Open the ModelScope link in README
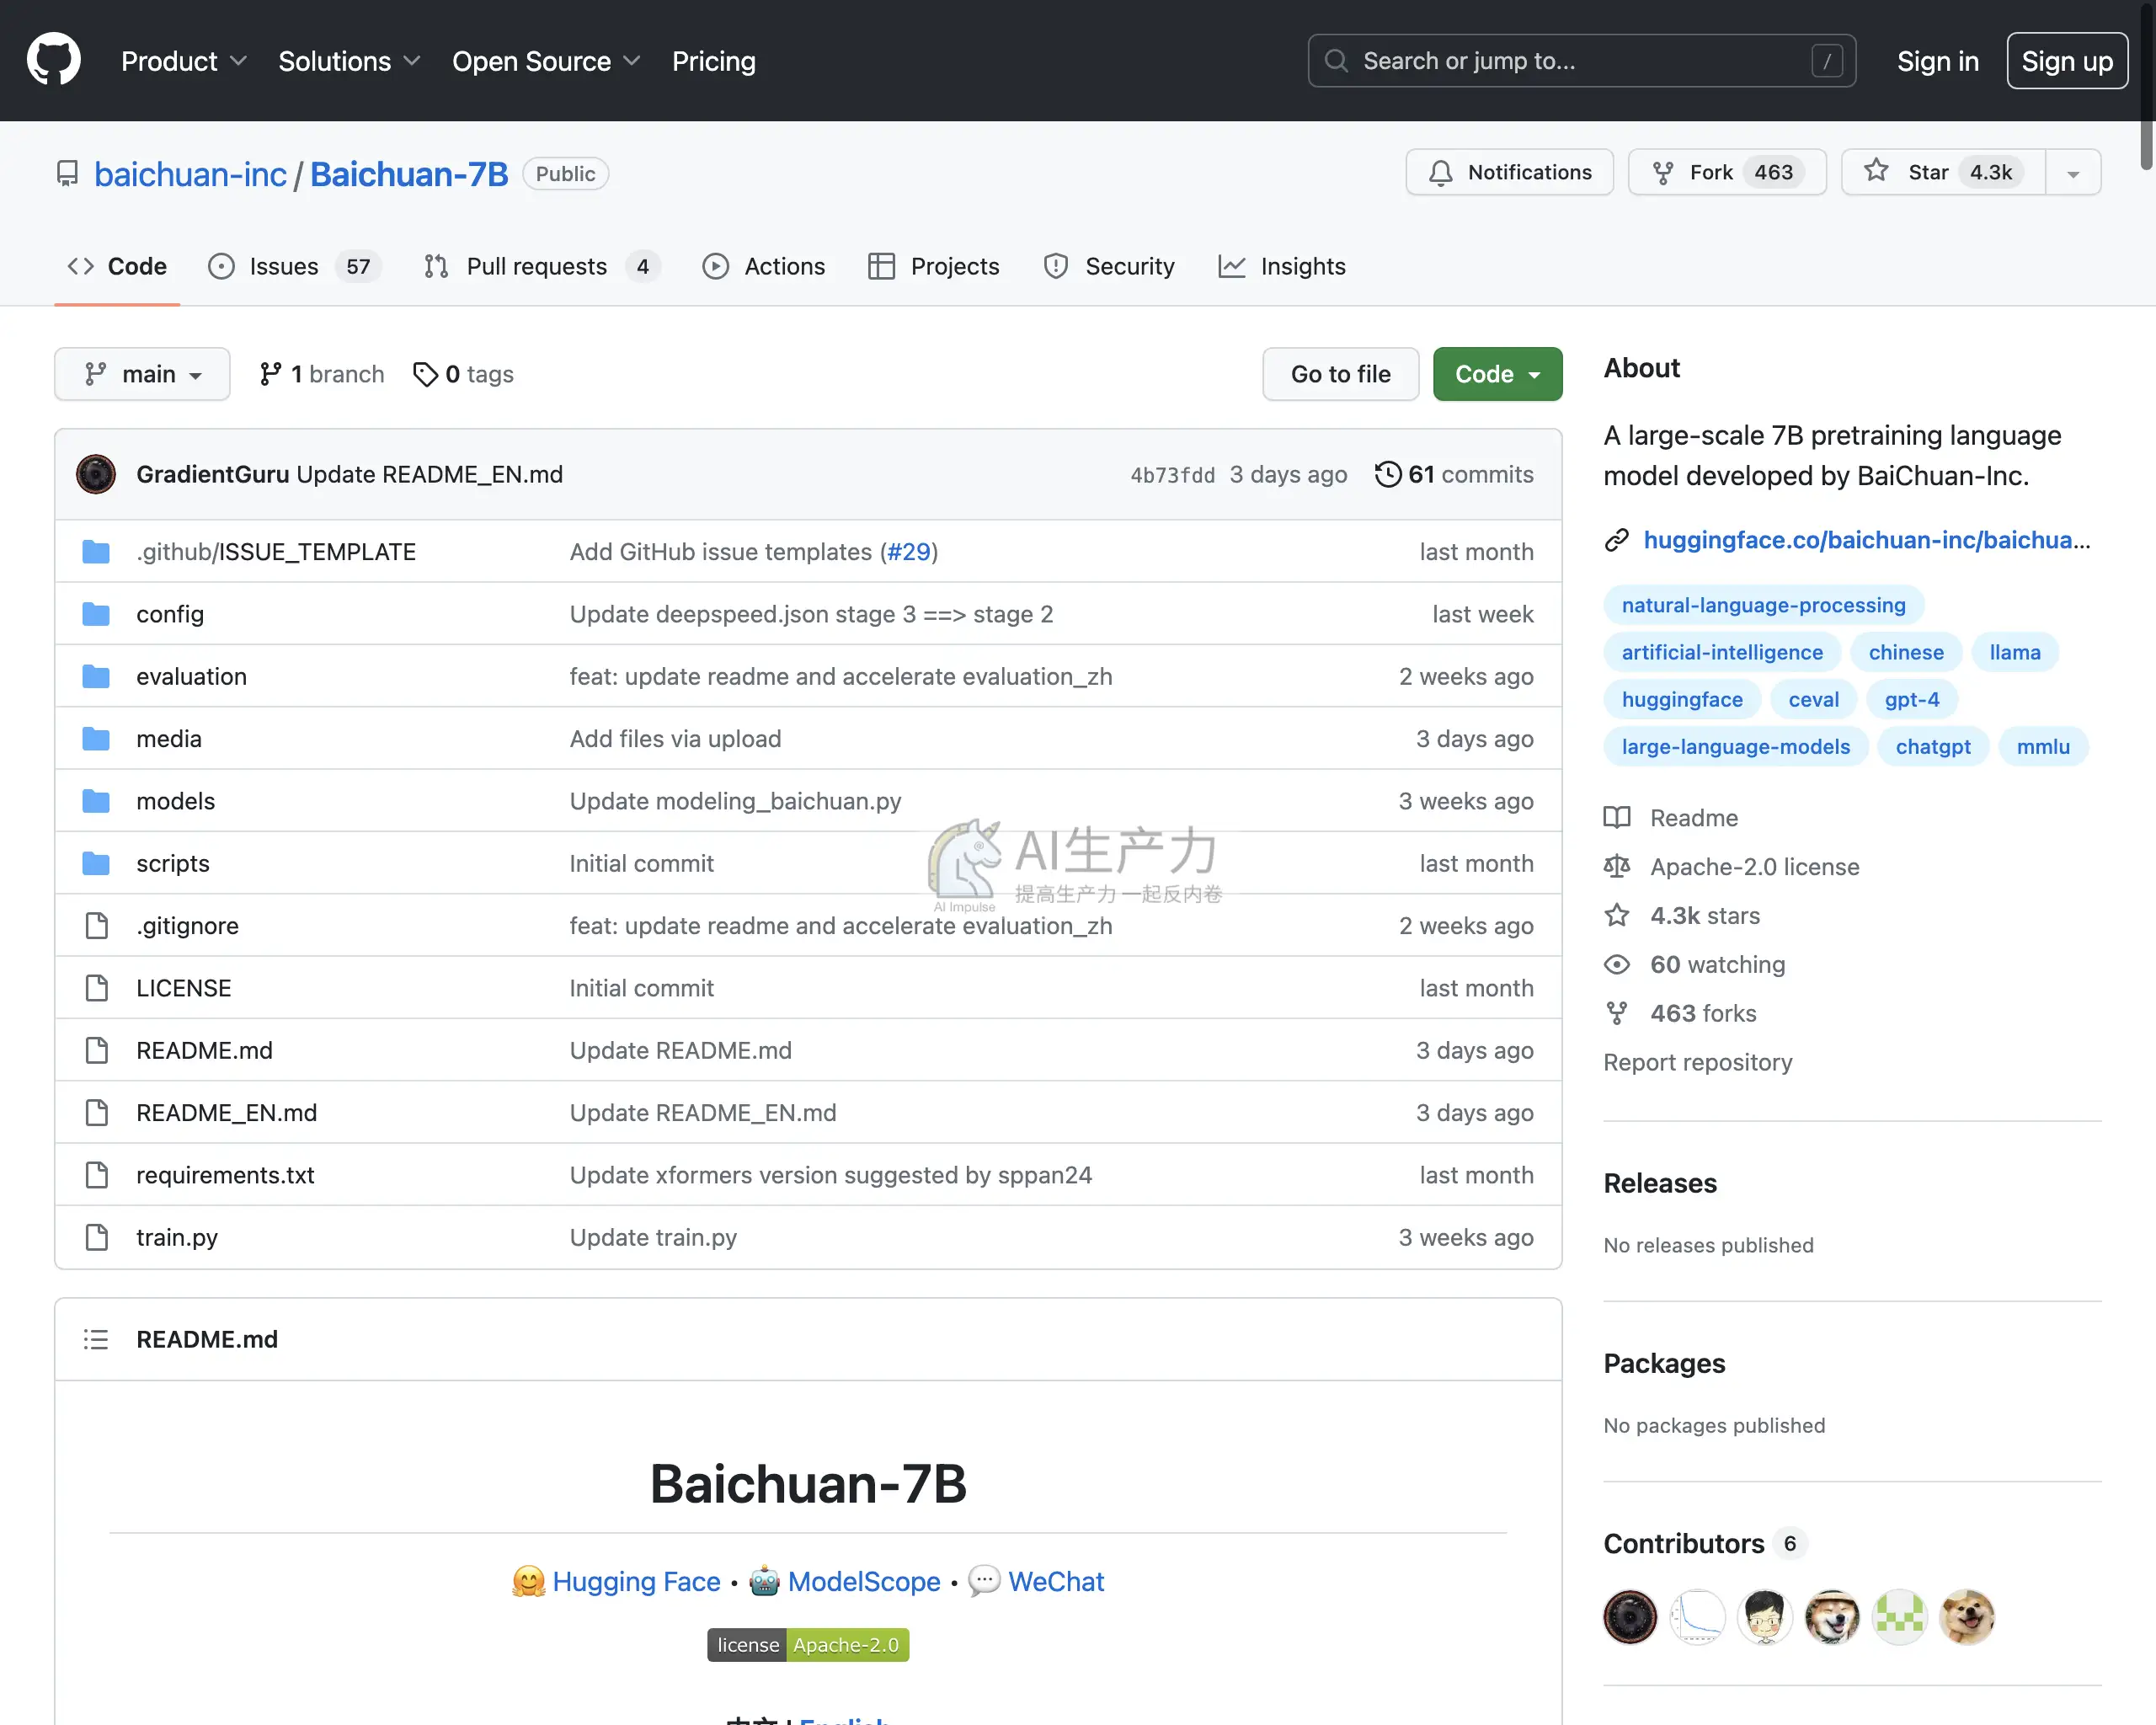Viewport: 2156px width, 1725px height. tap(864, 1581)
